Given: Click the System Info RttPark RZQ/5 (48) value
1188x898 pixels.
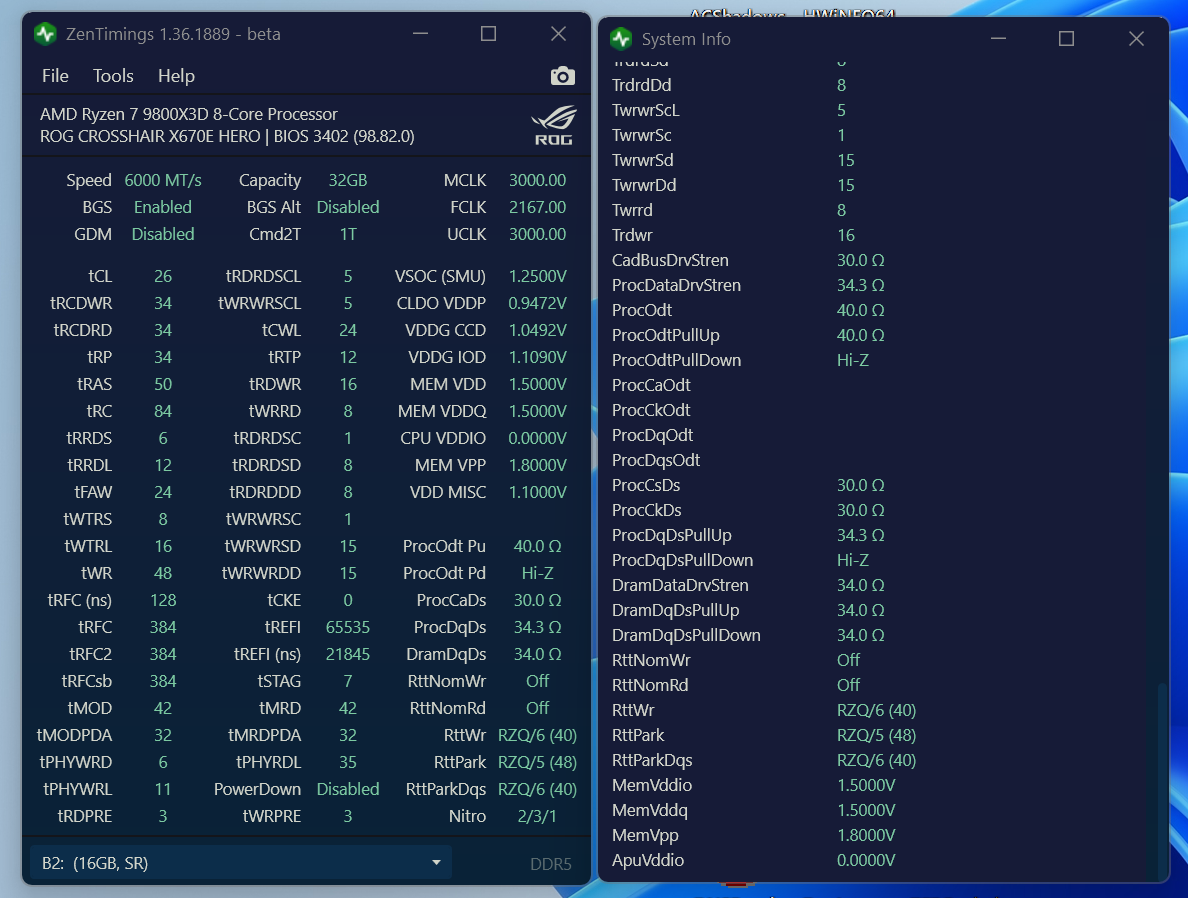Looking at the screenshot, I should (876, 735).
